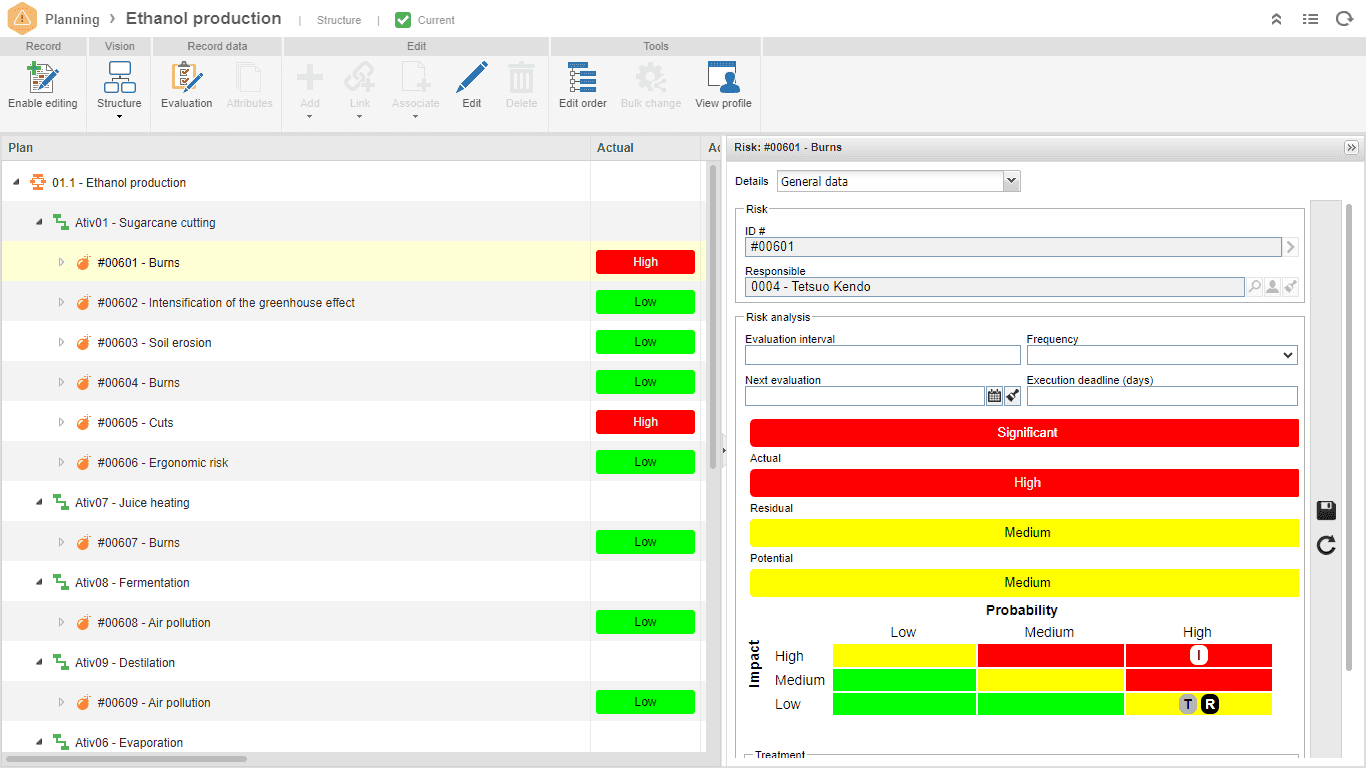The height and width of the screenshot is (768, 1366).
Task: Collapse 01.1 - Ethanol production tree node
Action: tap(16, 182)
